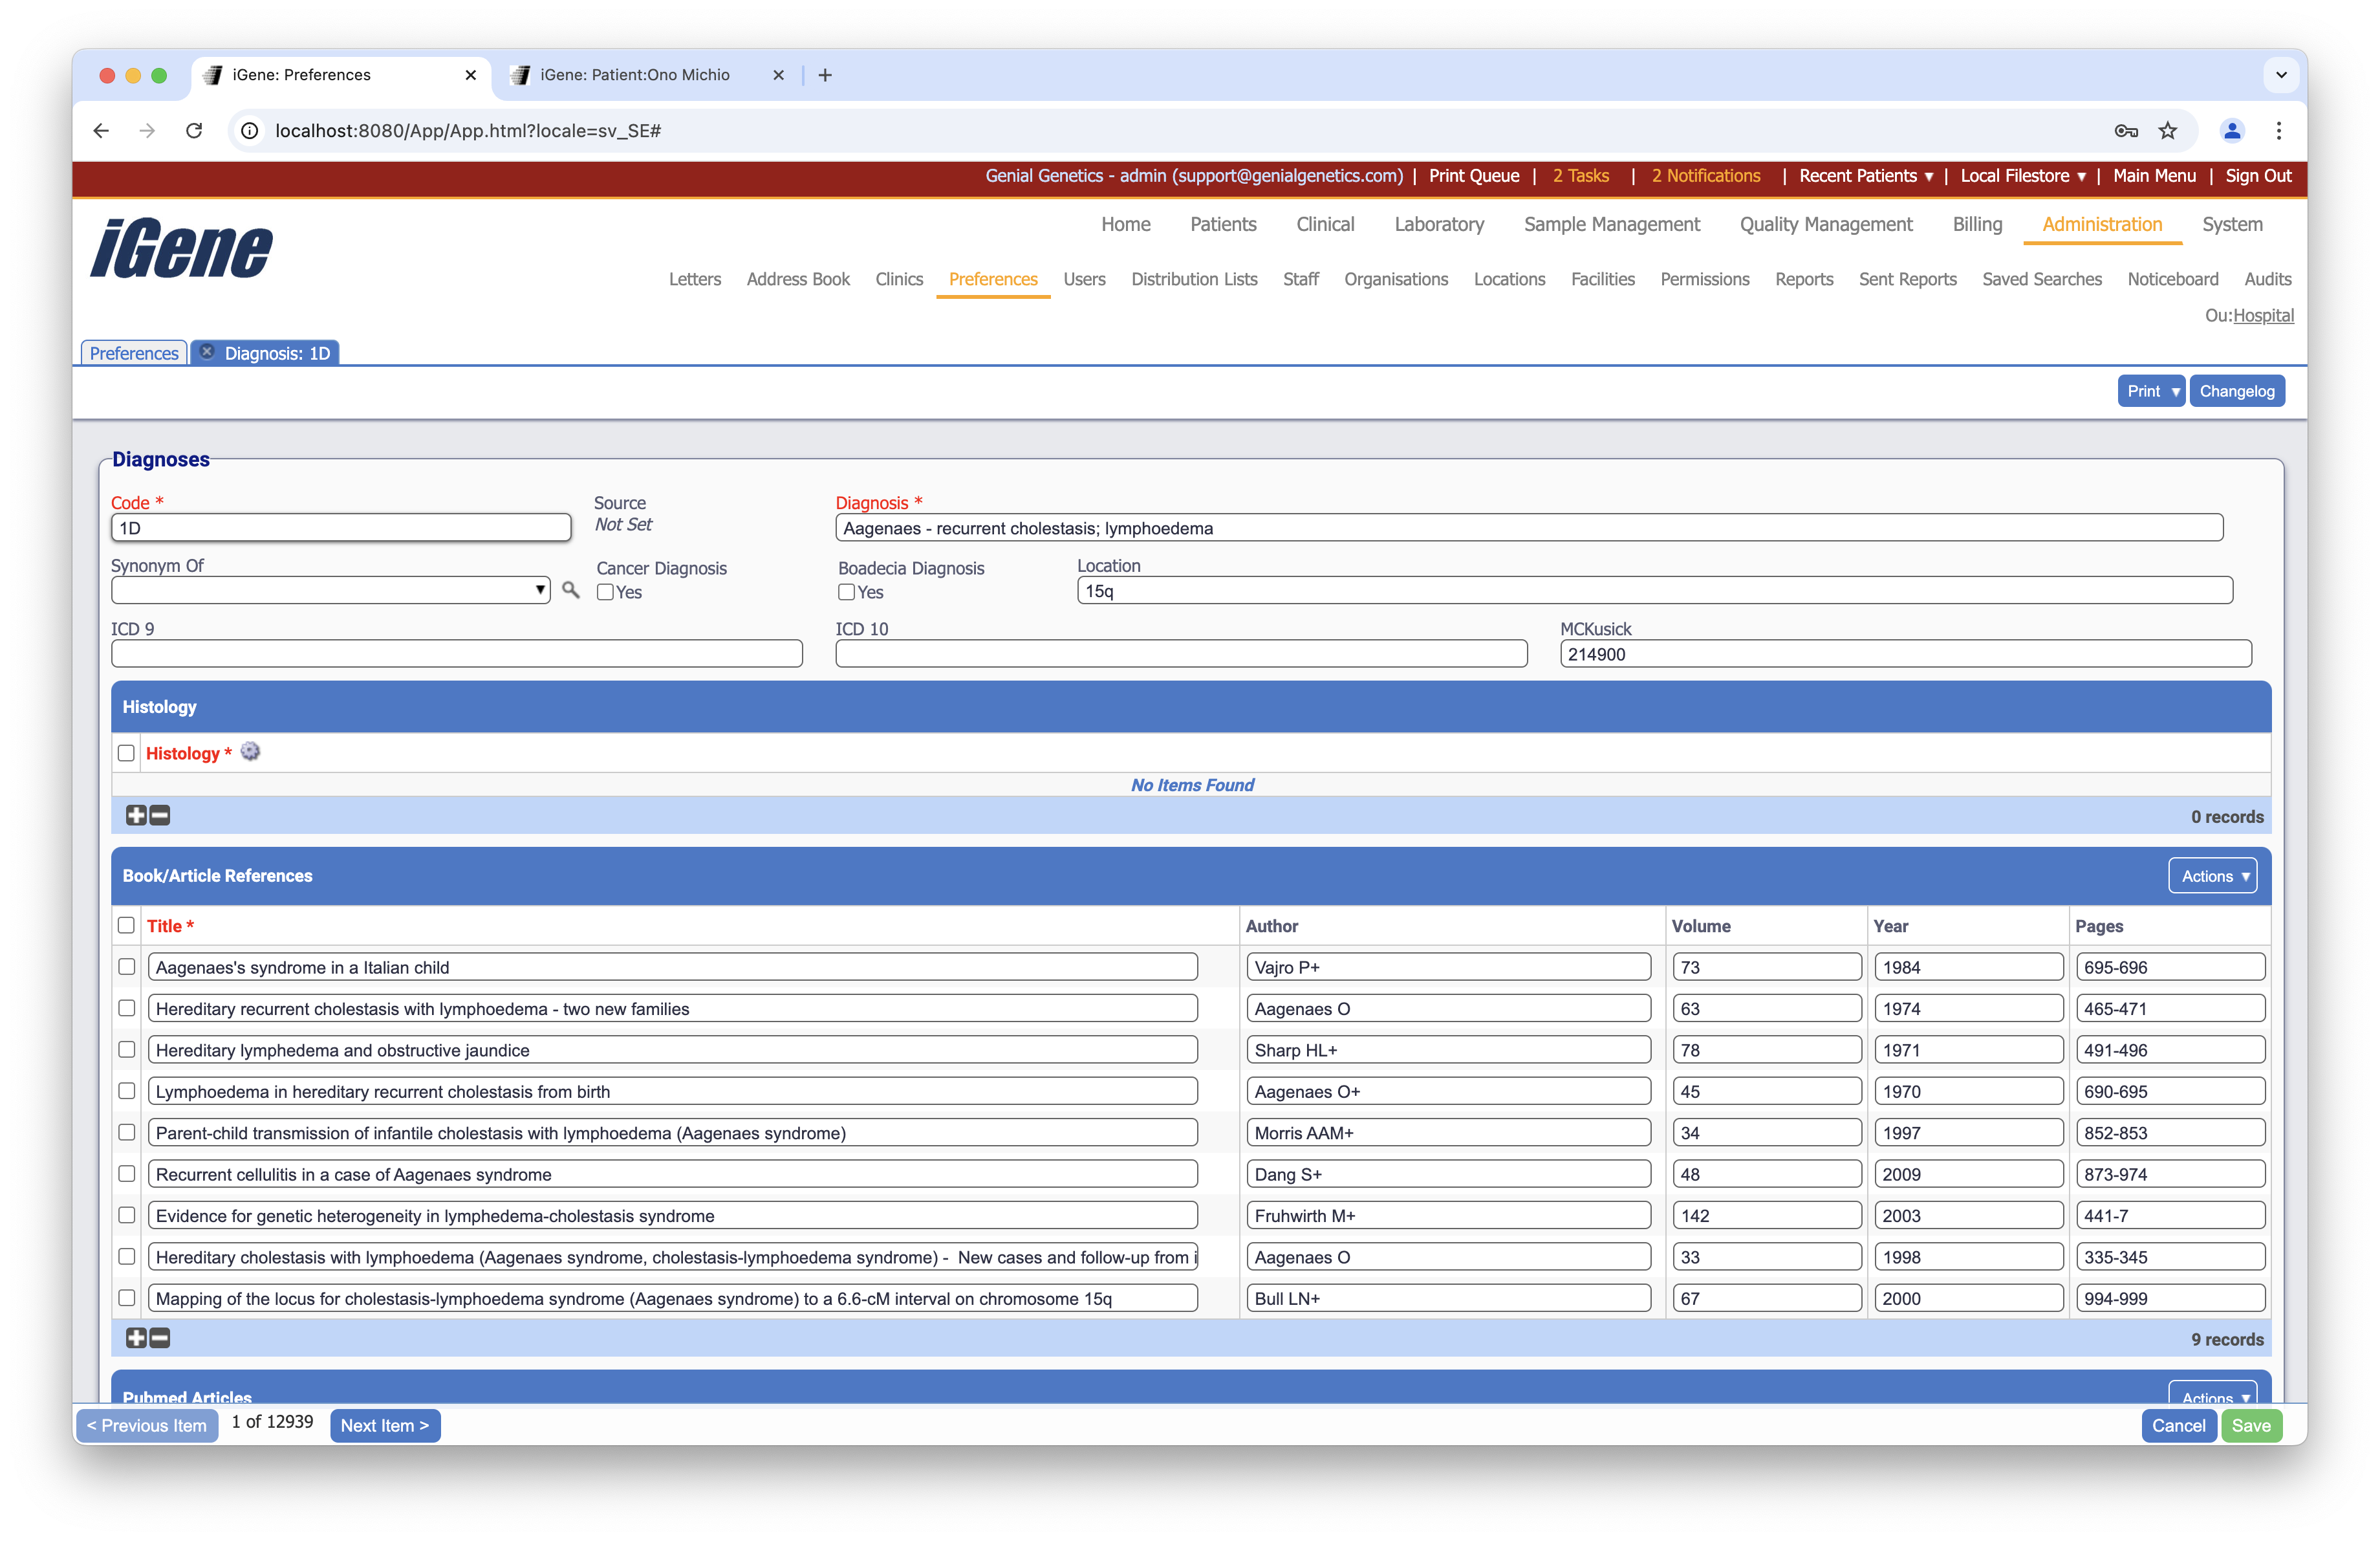Click the Hospital organisation unit link
This screenshot has width=2380, height=1541.
[2263, 315]
